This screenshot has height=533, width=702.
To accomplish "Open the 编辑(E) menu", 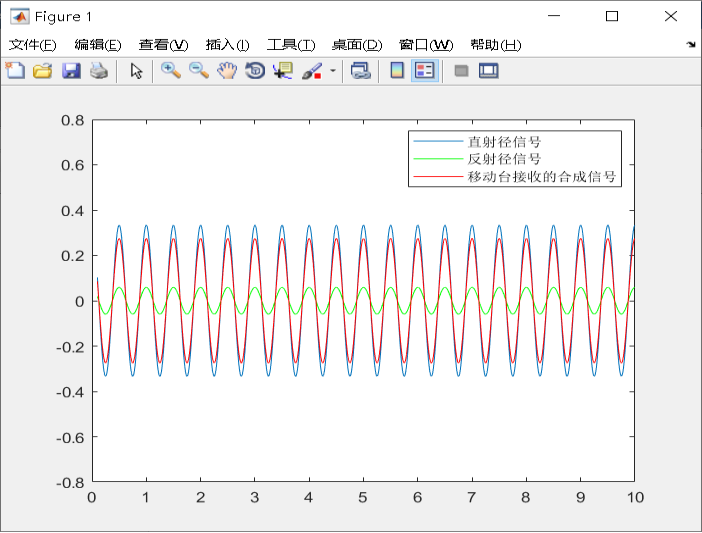I will click(98, 45).
